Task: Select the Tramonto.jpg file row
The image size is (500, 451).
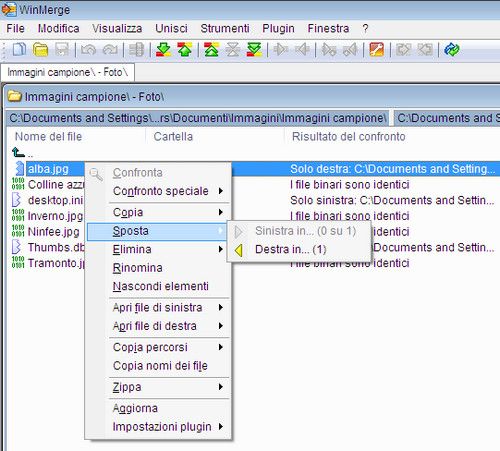Action: (x=48, y=263)
